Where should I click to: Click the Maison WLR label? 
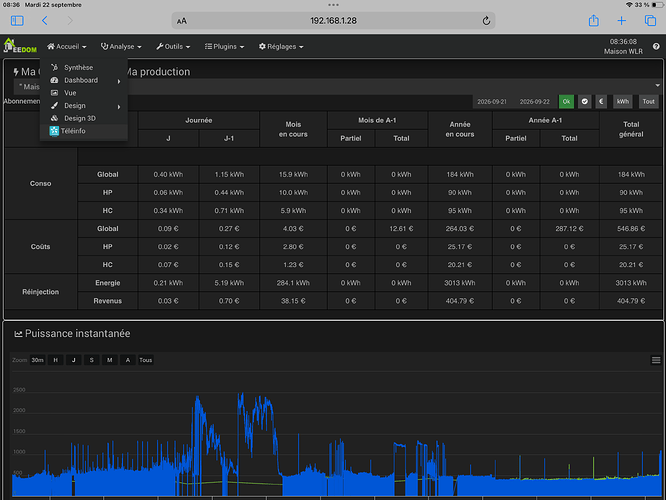coord(623,51)
